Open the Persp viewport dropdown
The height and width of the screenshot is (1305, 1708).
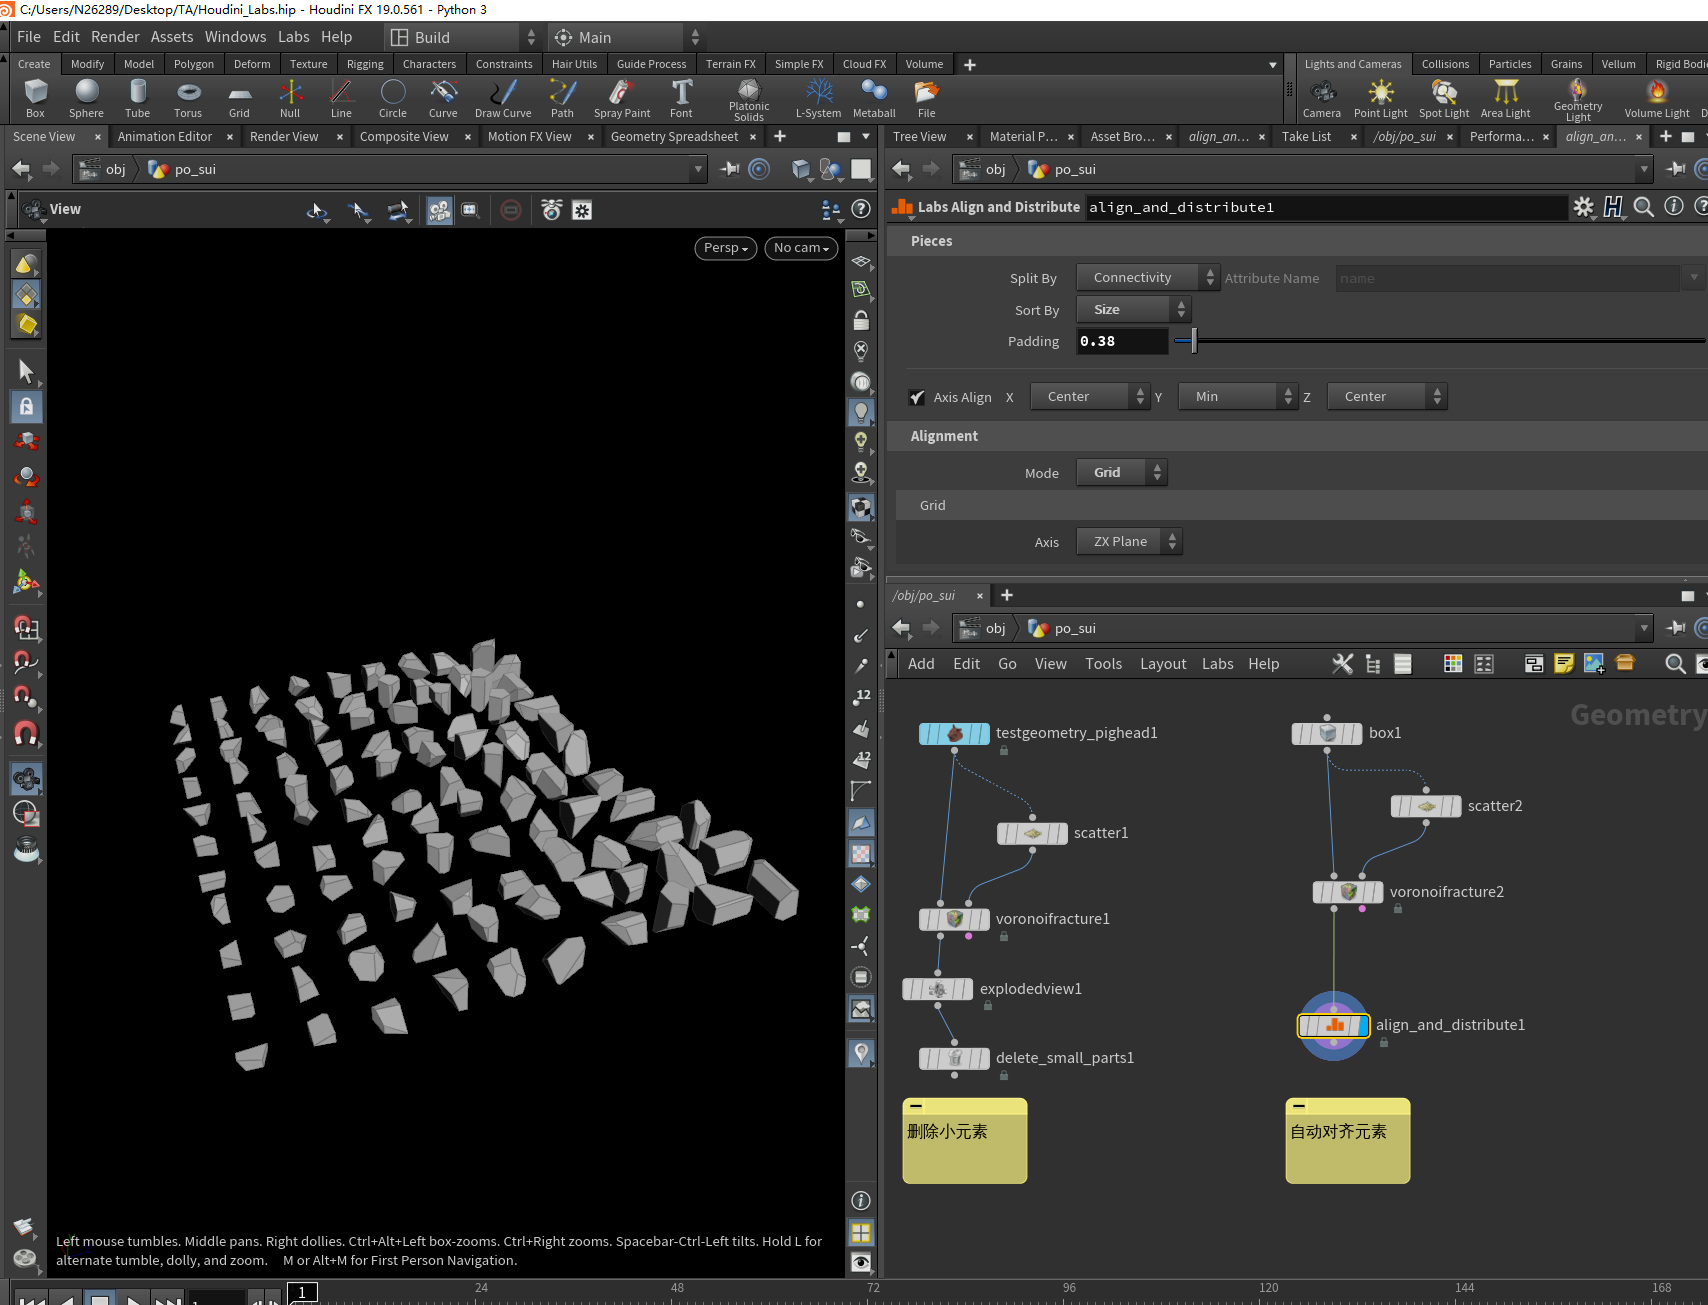[725, 248]
